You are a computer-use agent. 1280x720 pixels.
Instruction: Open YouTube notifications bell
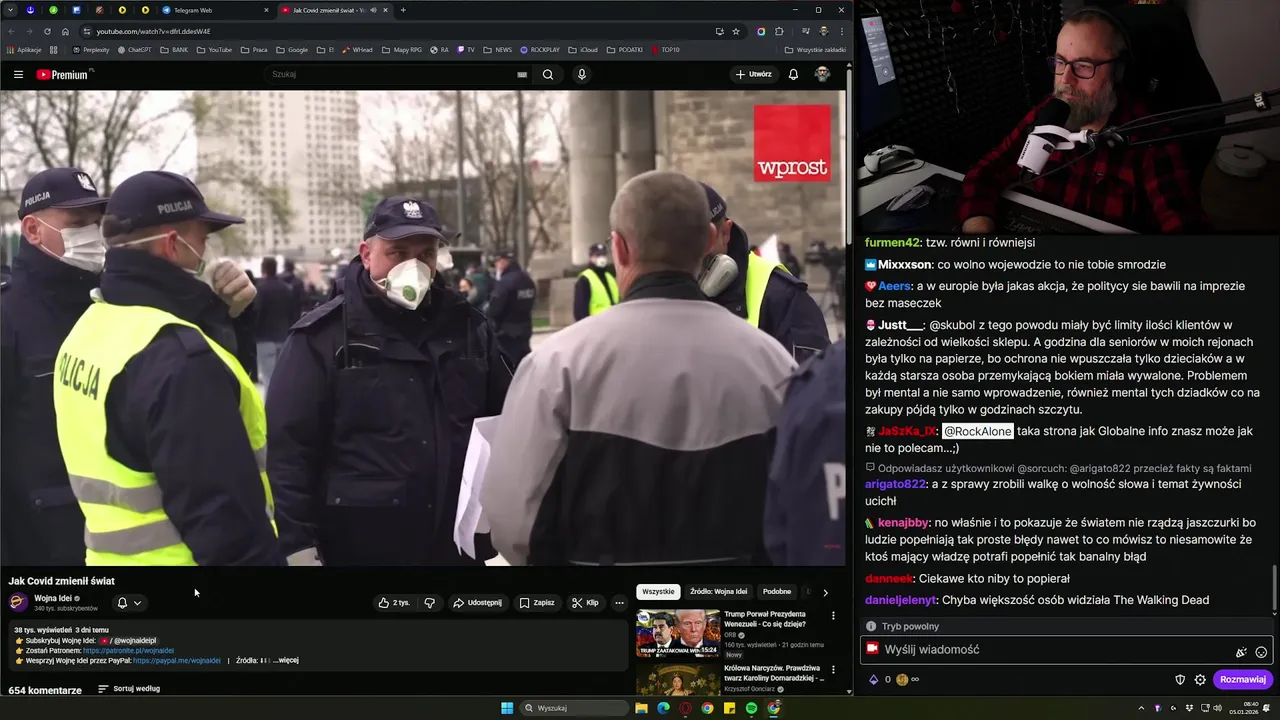click(793, 74)
